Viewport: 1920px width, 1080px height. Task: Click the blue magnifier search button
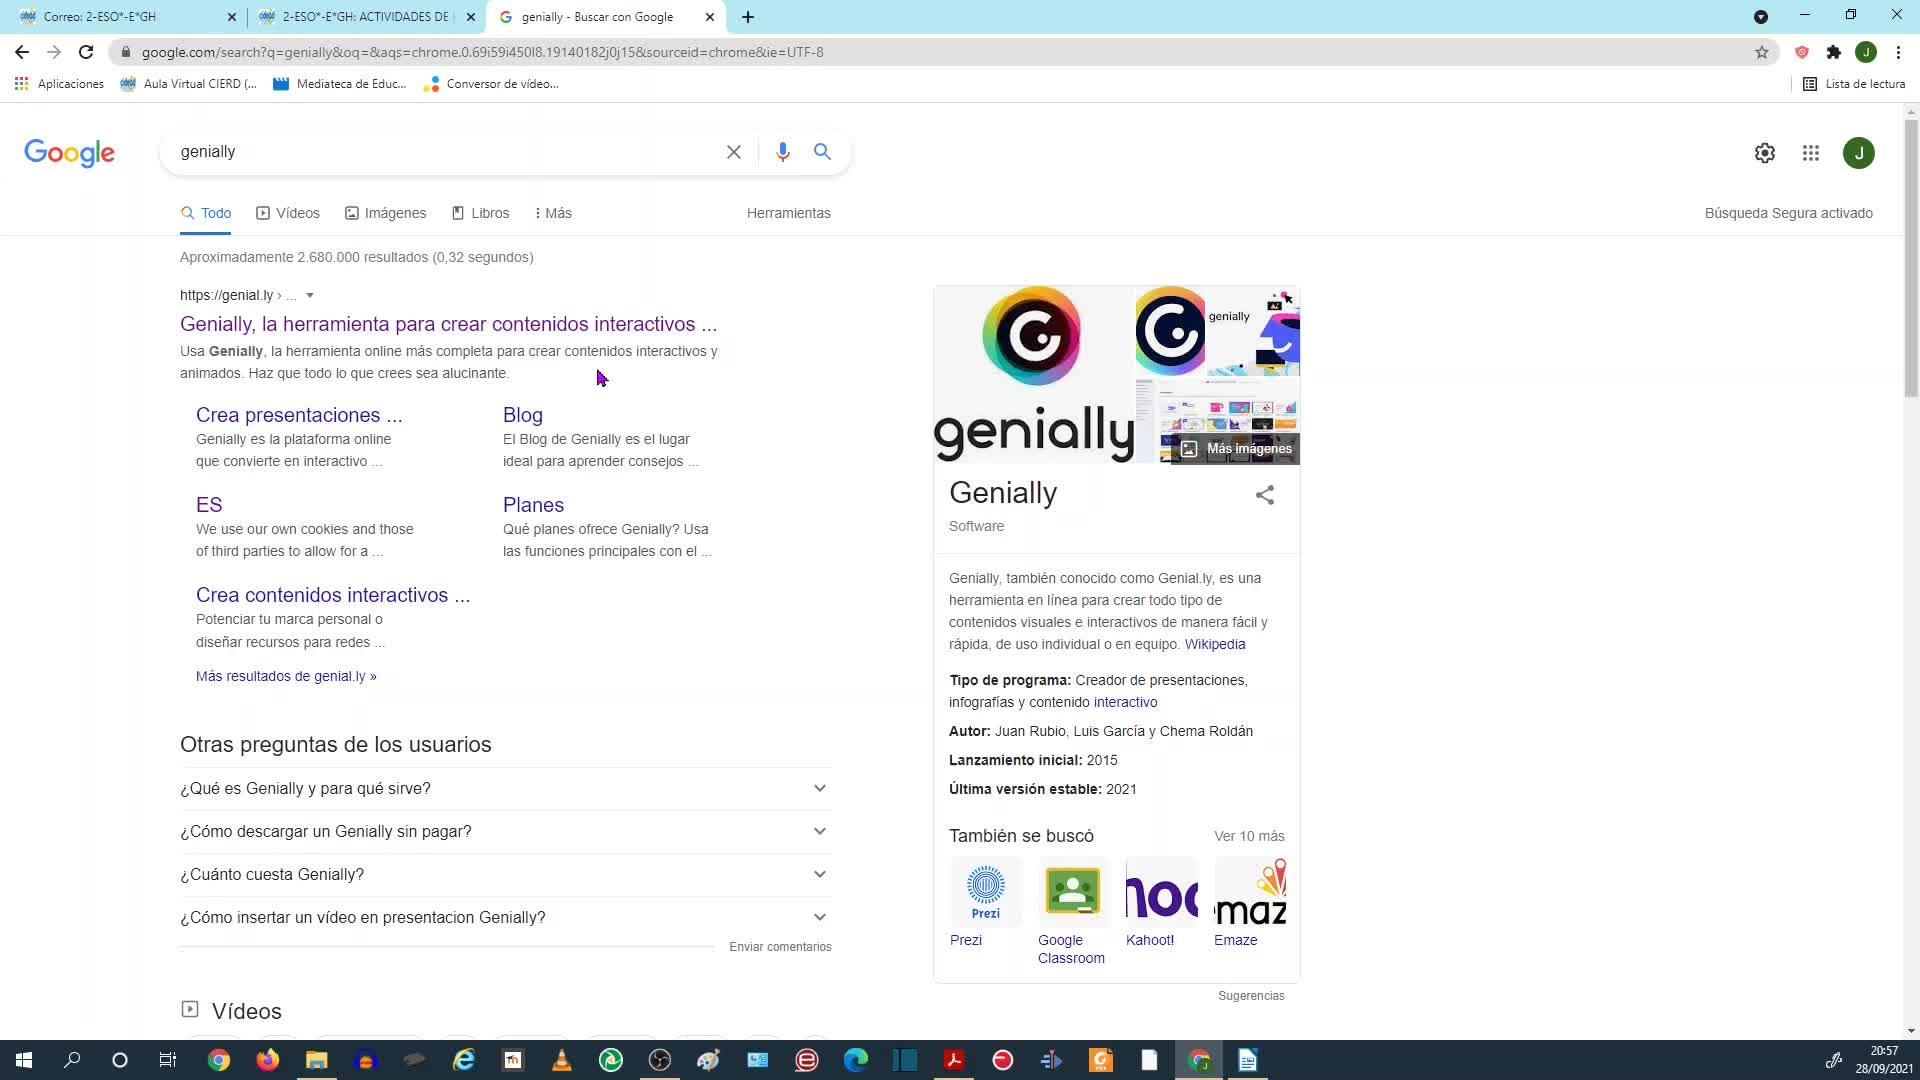tap(822, 152)
